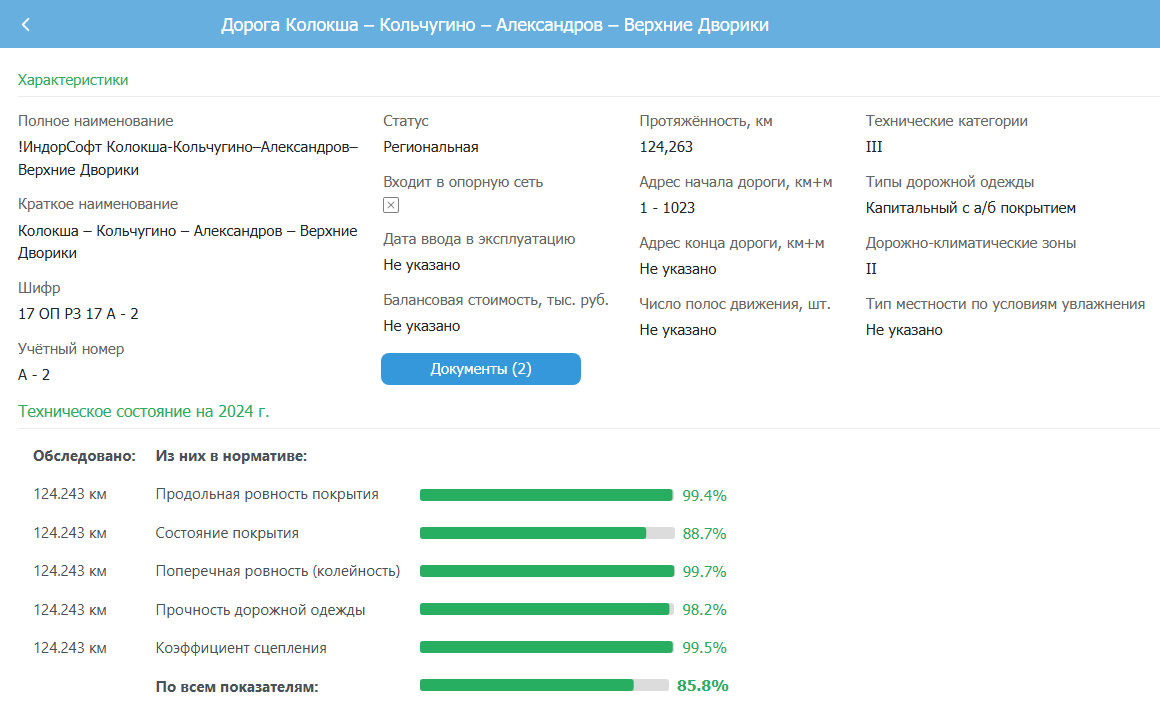Select the Учётный номер value 'А - 2'
The image size is (1160, 712).
[34, 375]
